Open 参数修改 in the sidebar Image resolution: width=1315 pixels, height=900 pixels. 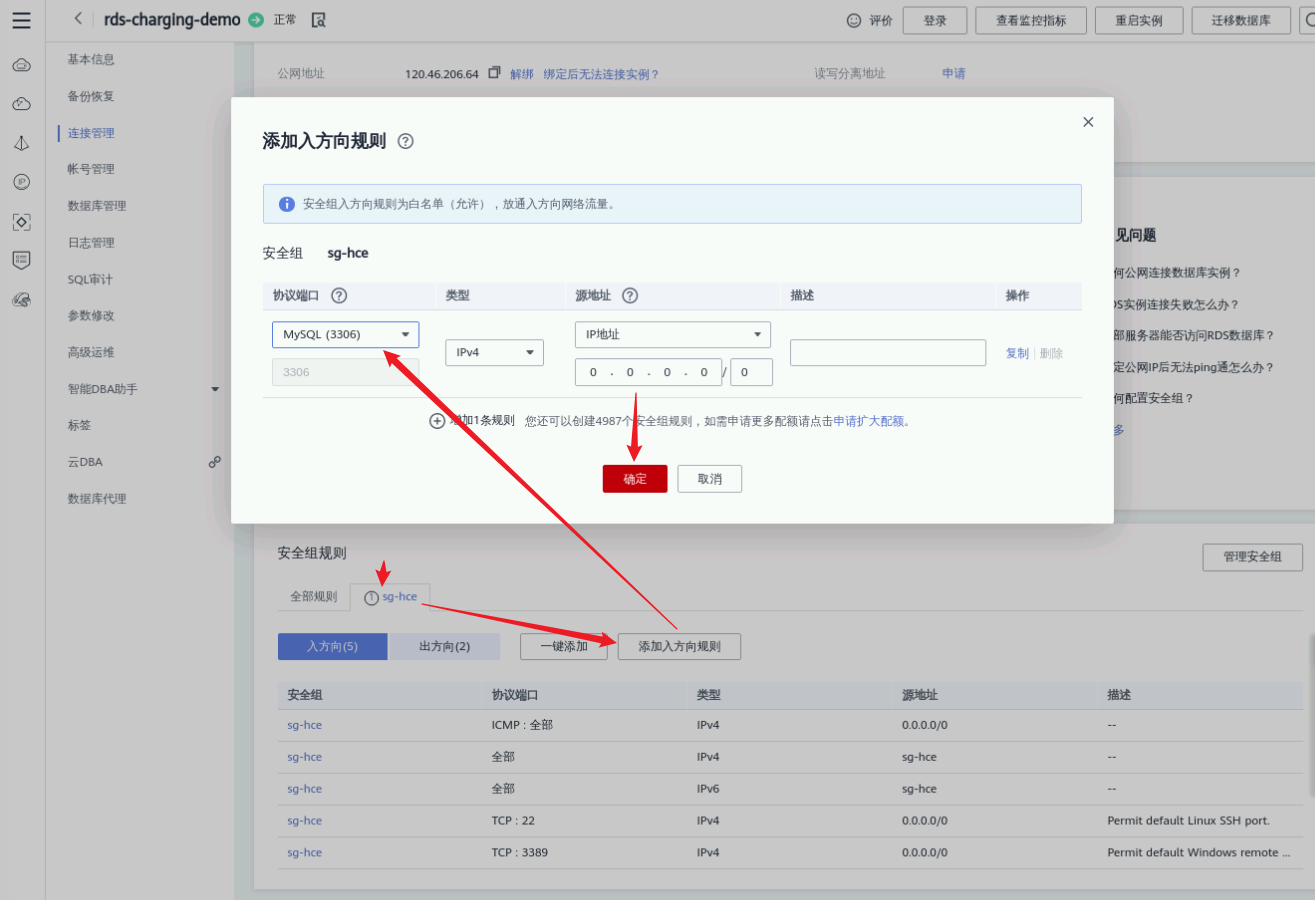tap(91, 316)
